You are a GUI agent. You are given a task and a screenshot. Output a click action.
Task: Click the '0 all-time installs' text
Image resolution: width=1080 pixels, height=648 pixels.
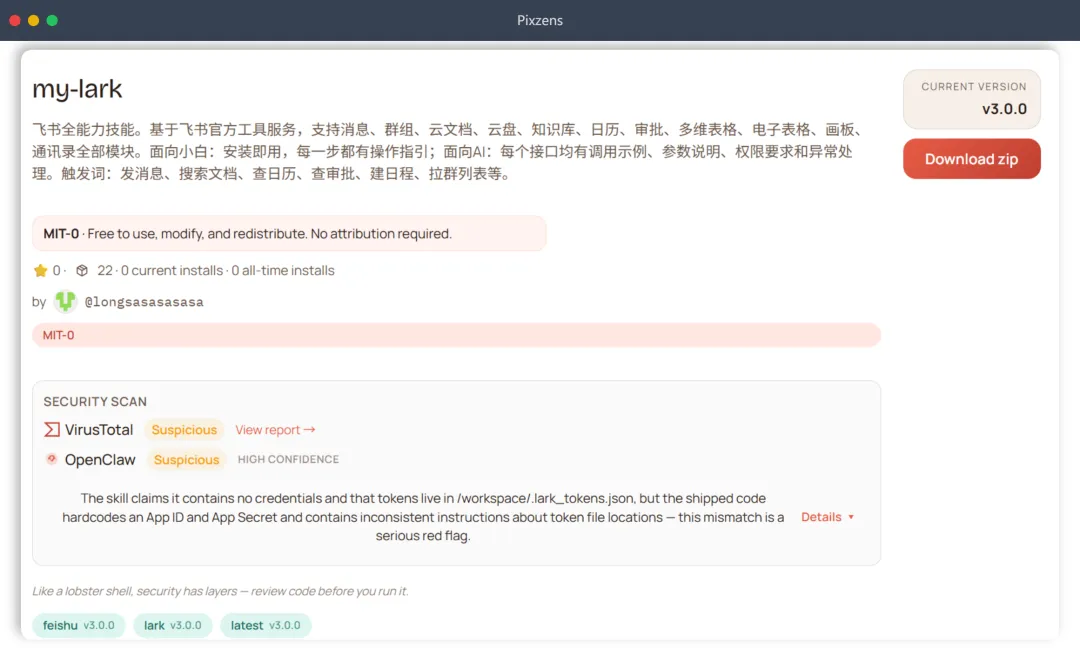[282, 271]
